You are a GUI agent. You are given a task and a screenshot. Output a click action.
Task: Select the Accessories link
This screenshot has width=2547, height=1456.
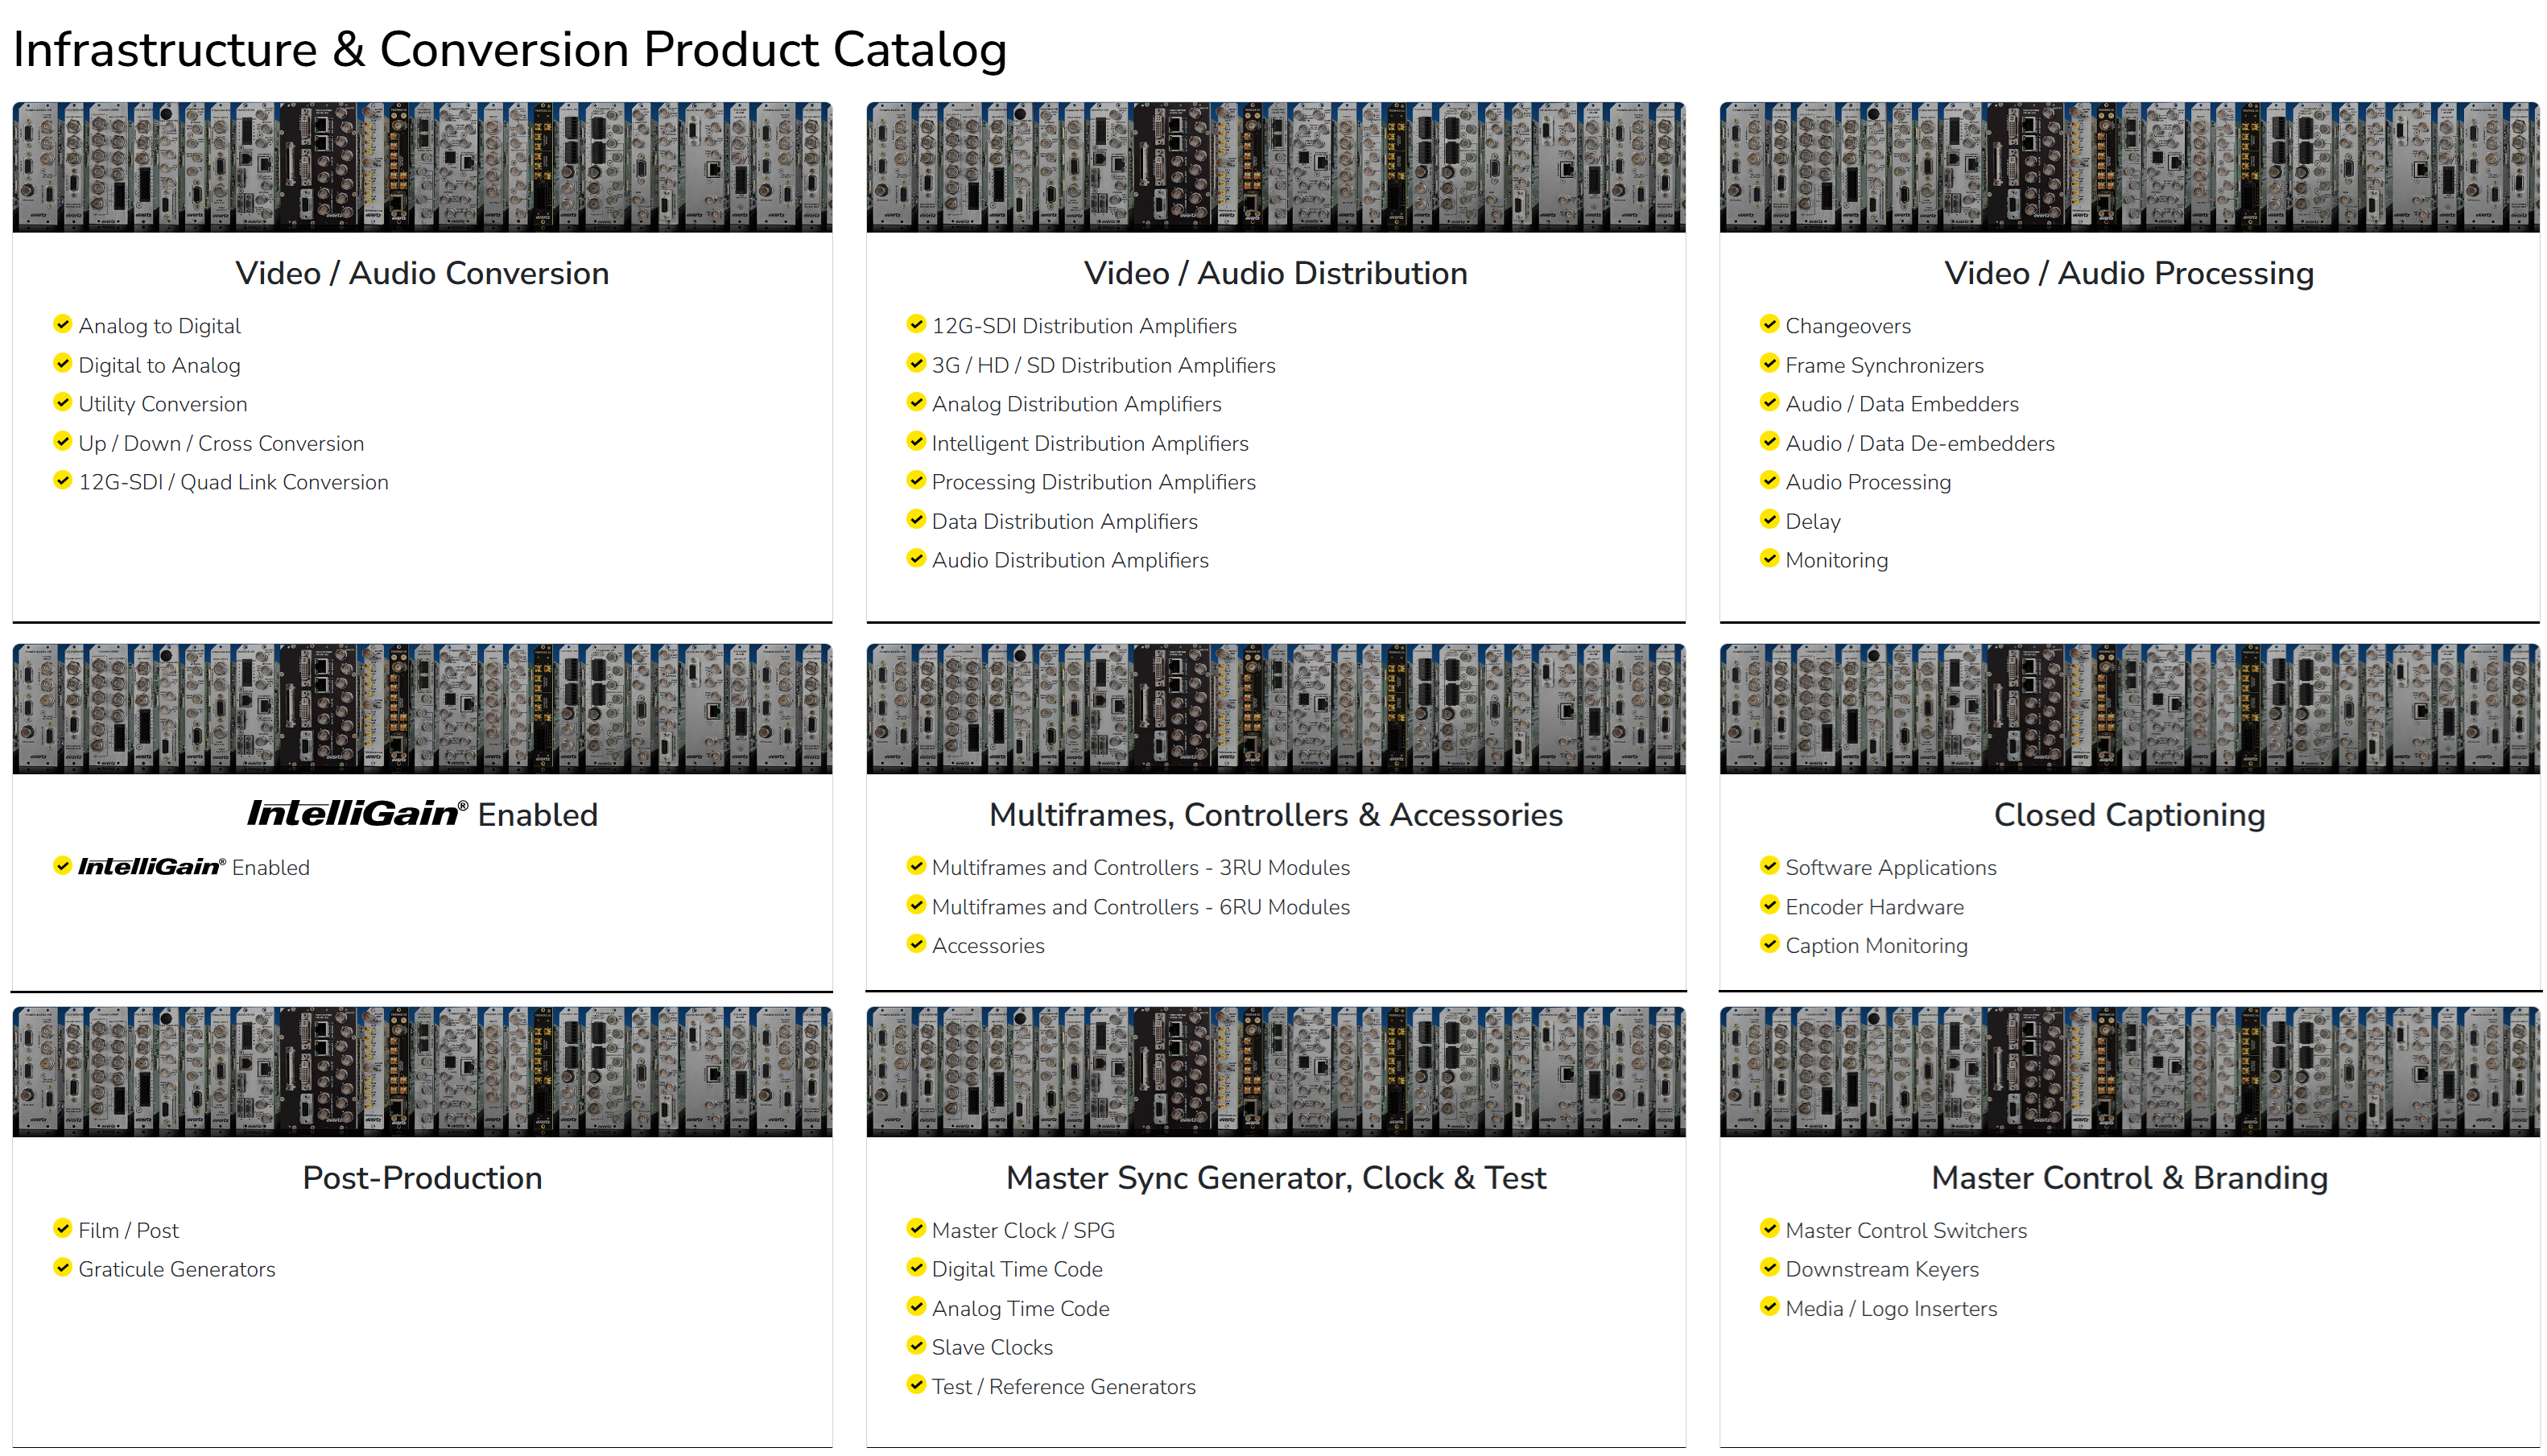click(988, 946)
